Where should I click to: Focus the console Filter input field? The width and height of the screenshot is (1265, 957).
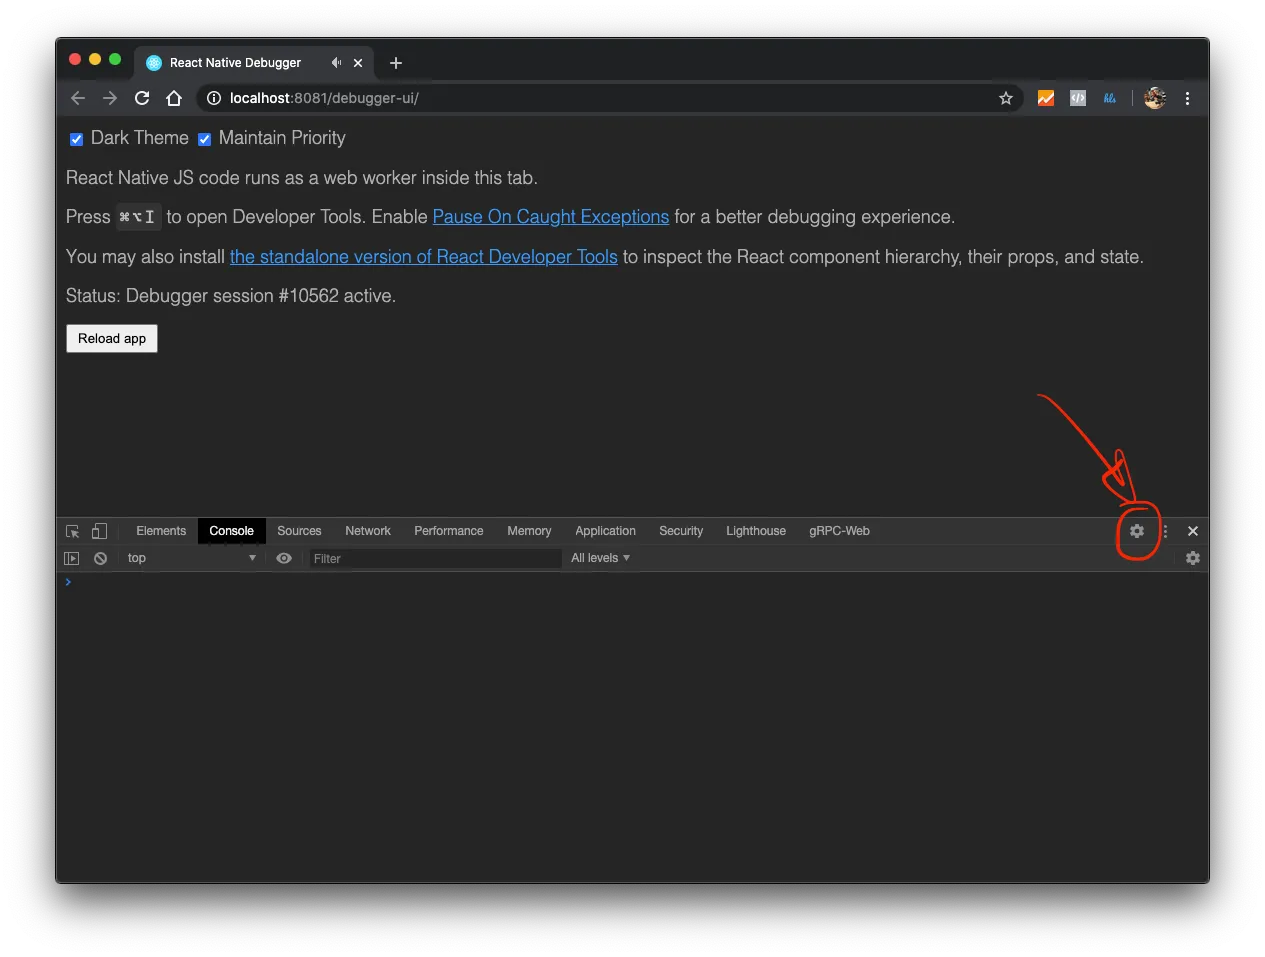point(435,558)
